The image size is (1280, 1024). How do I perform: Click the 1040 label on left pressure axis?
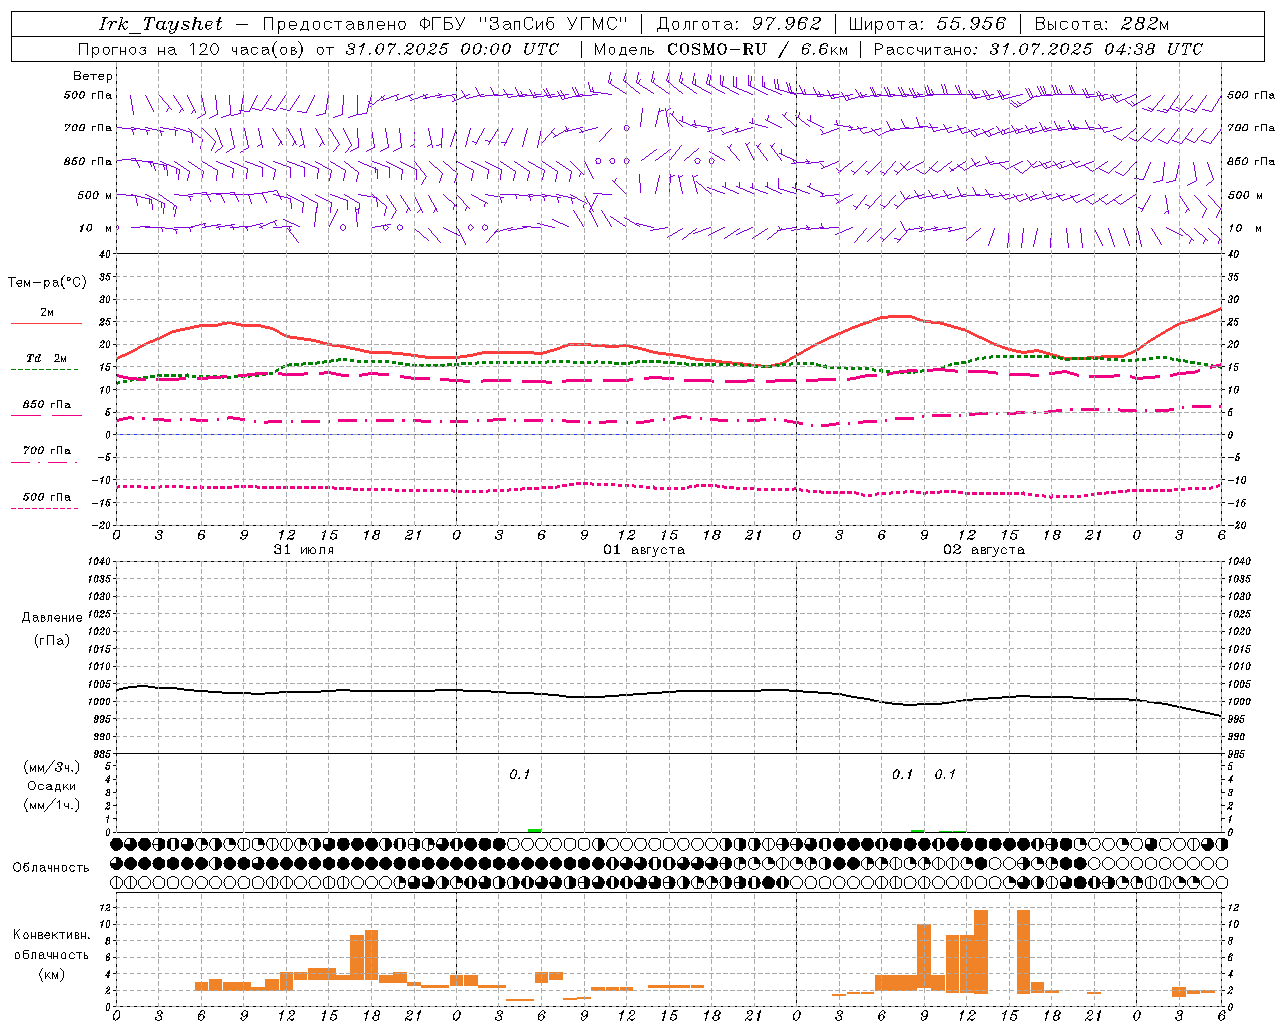click(100, 562)
